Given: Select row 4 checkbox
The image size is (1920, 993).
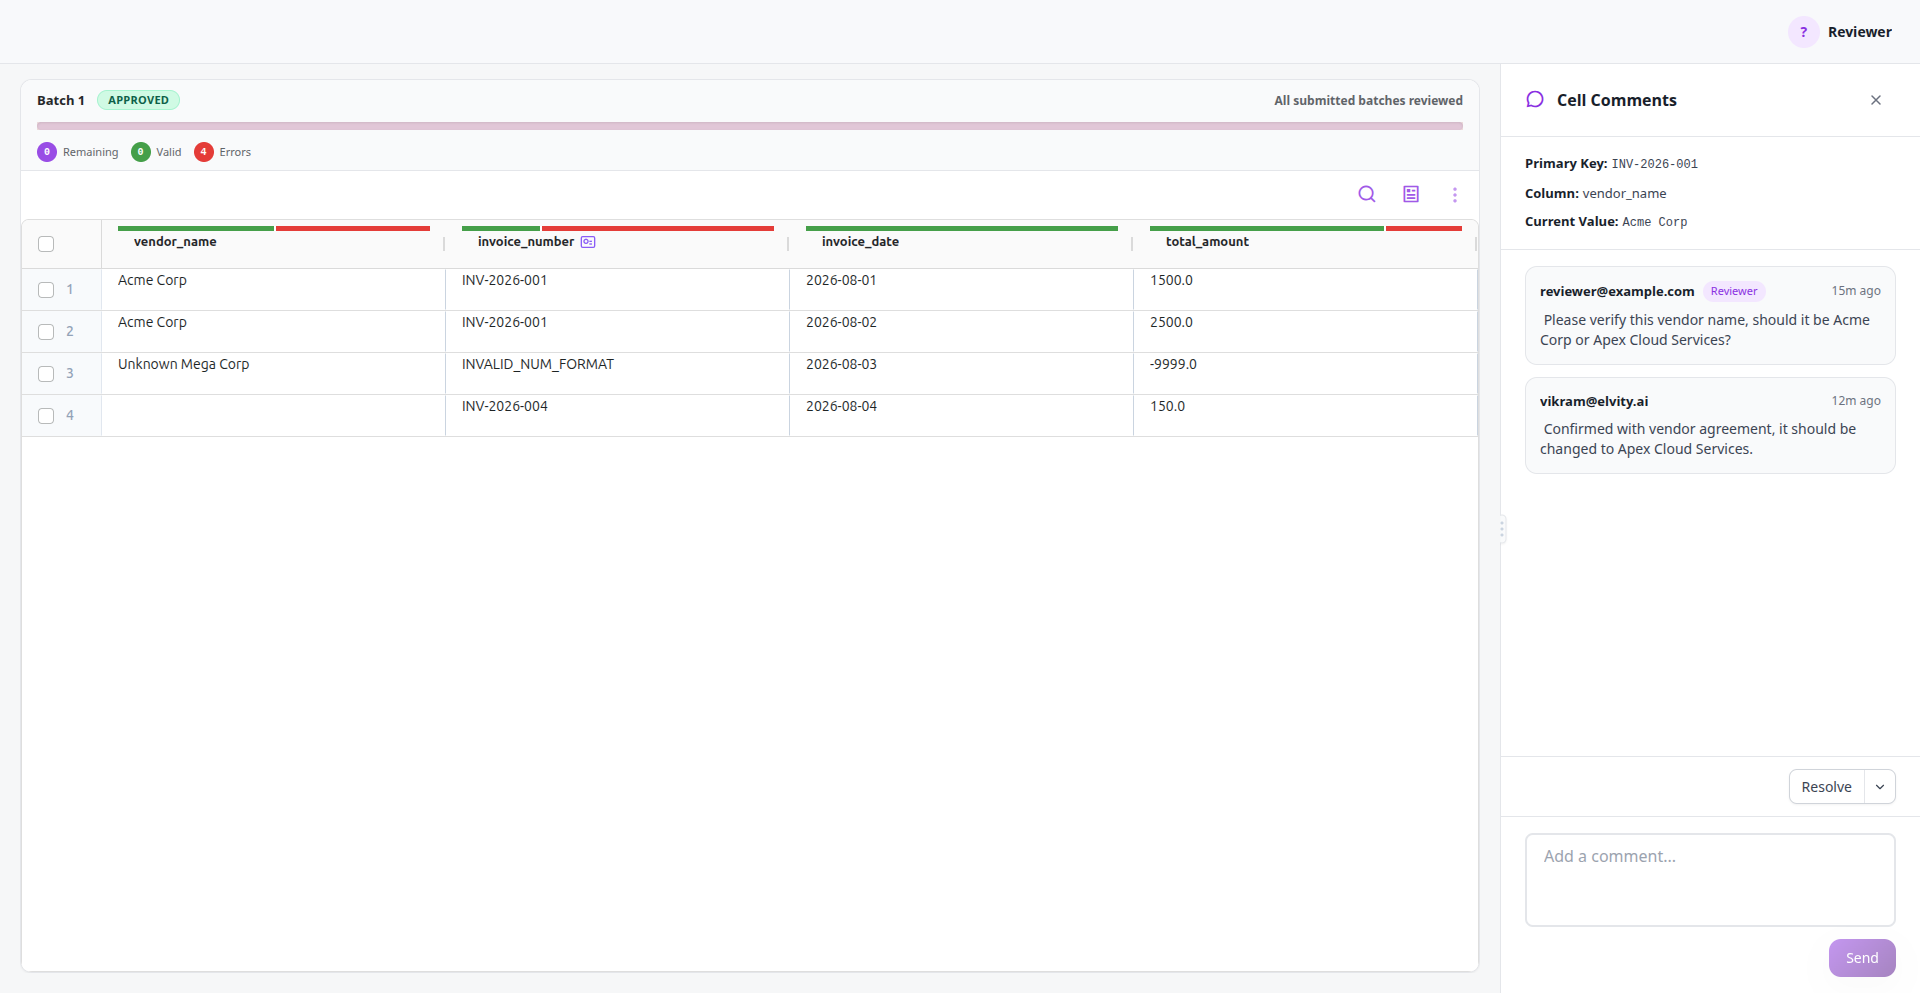Looking at the screenshot, I should click(x=46, y=416).
